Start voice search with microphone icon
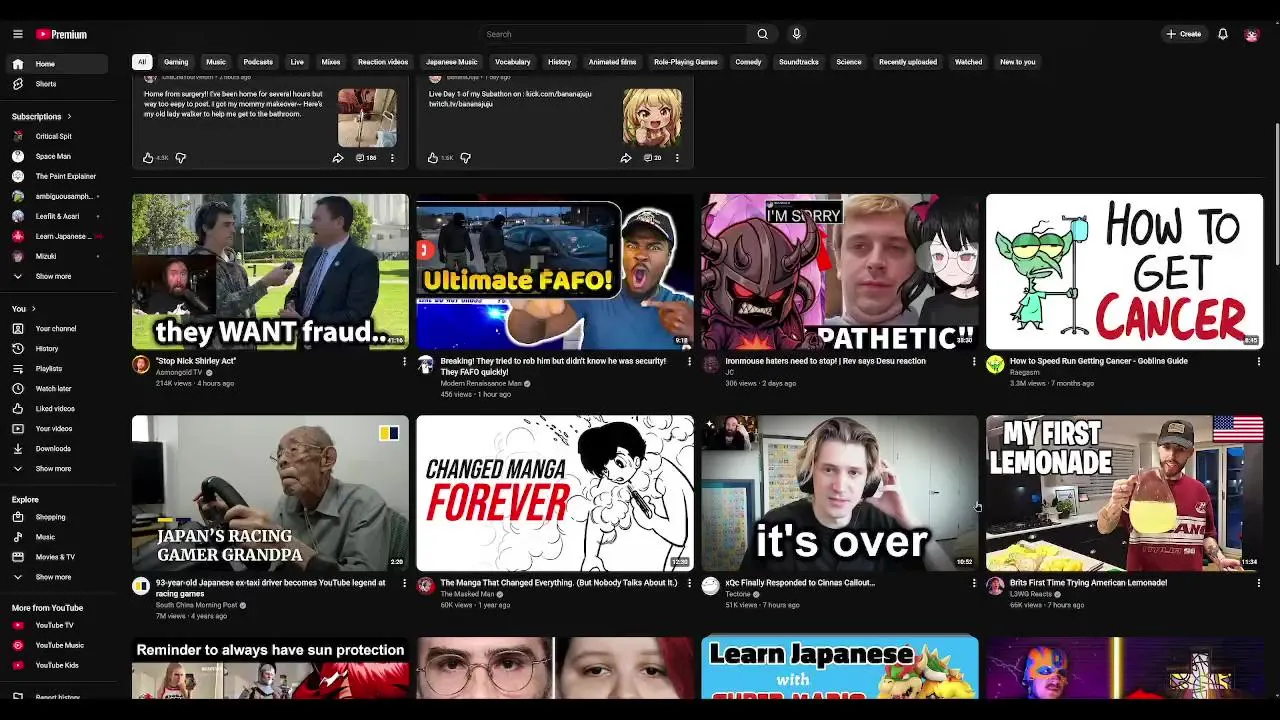Screen dimensions: 1280x720 click(796, 34)
